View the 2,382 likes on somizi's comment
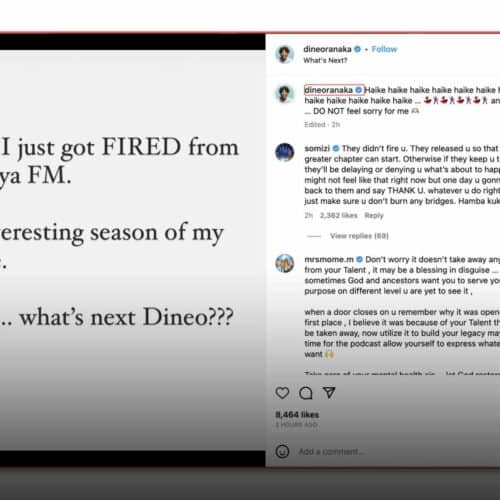The height and width of the screenshot is (500, 500). click(x=339, y=215)
